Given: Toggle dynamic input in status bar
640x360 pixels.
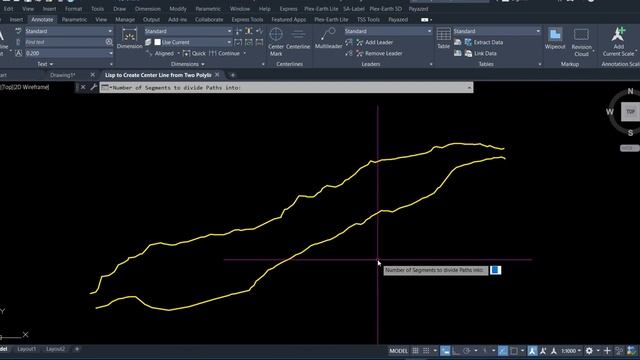Looking at the screenshot, I should (445, 351).
